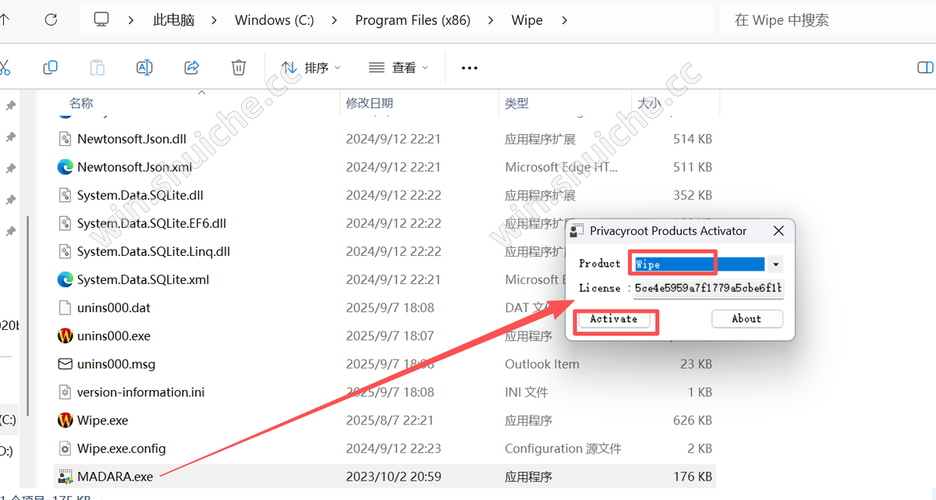Click the 2023/10/2 20:59 date cell
Image resolution: width=936 pixels, height=500 pixels.
[x=393, y=477]
